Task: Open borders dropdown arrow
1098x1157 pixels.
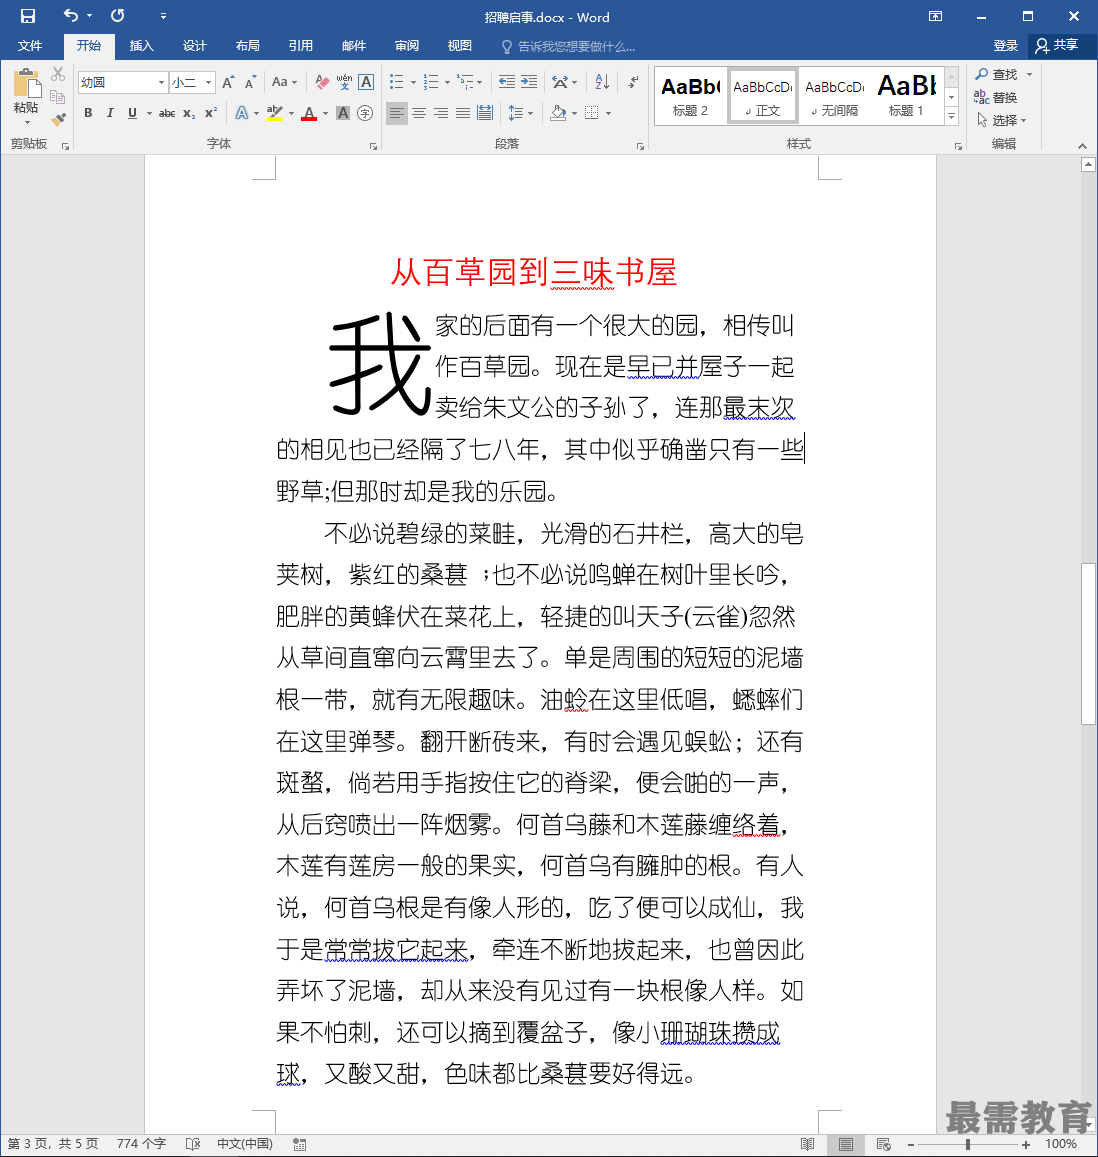Action: pos(609,114)
